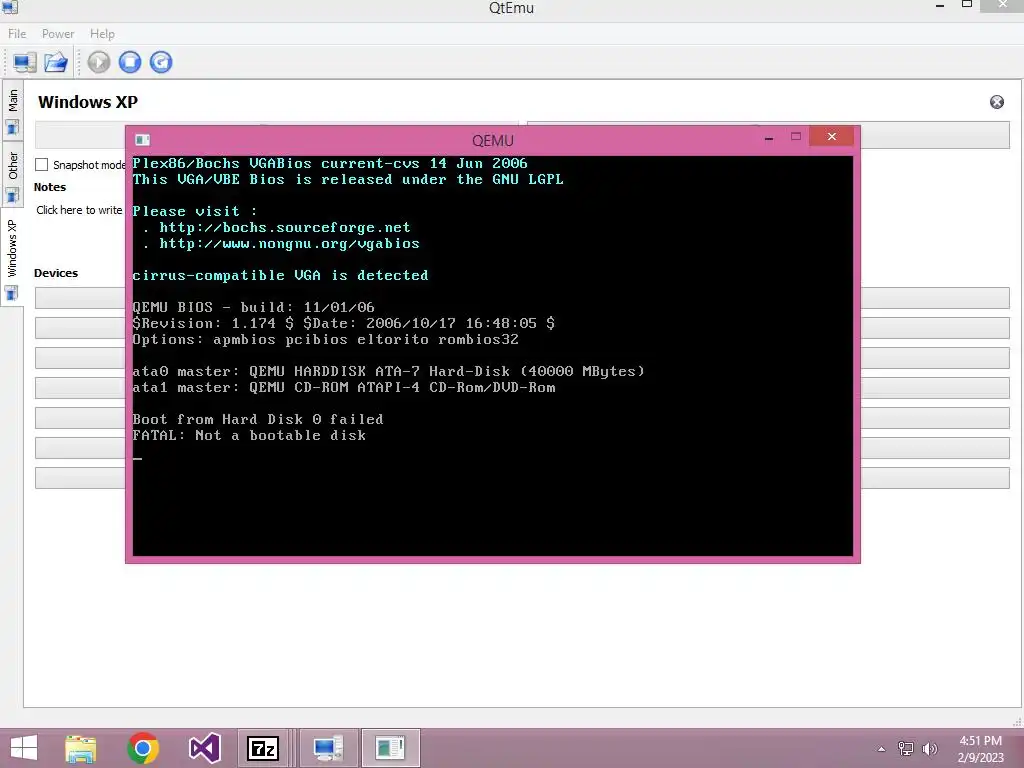Click the new virtual machine toolbar icon
1024x768 pixels.
pyautogui.click(x=24, y=63)
